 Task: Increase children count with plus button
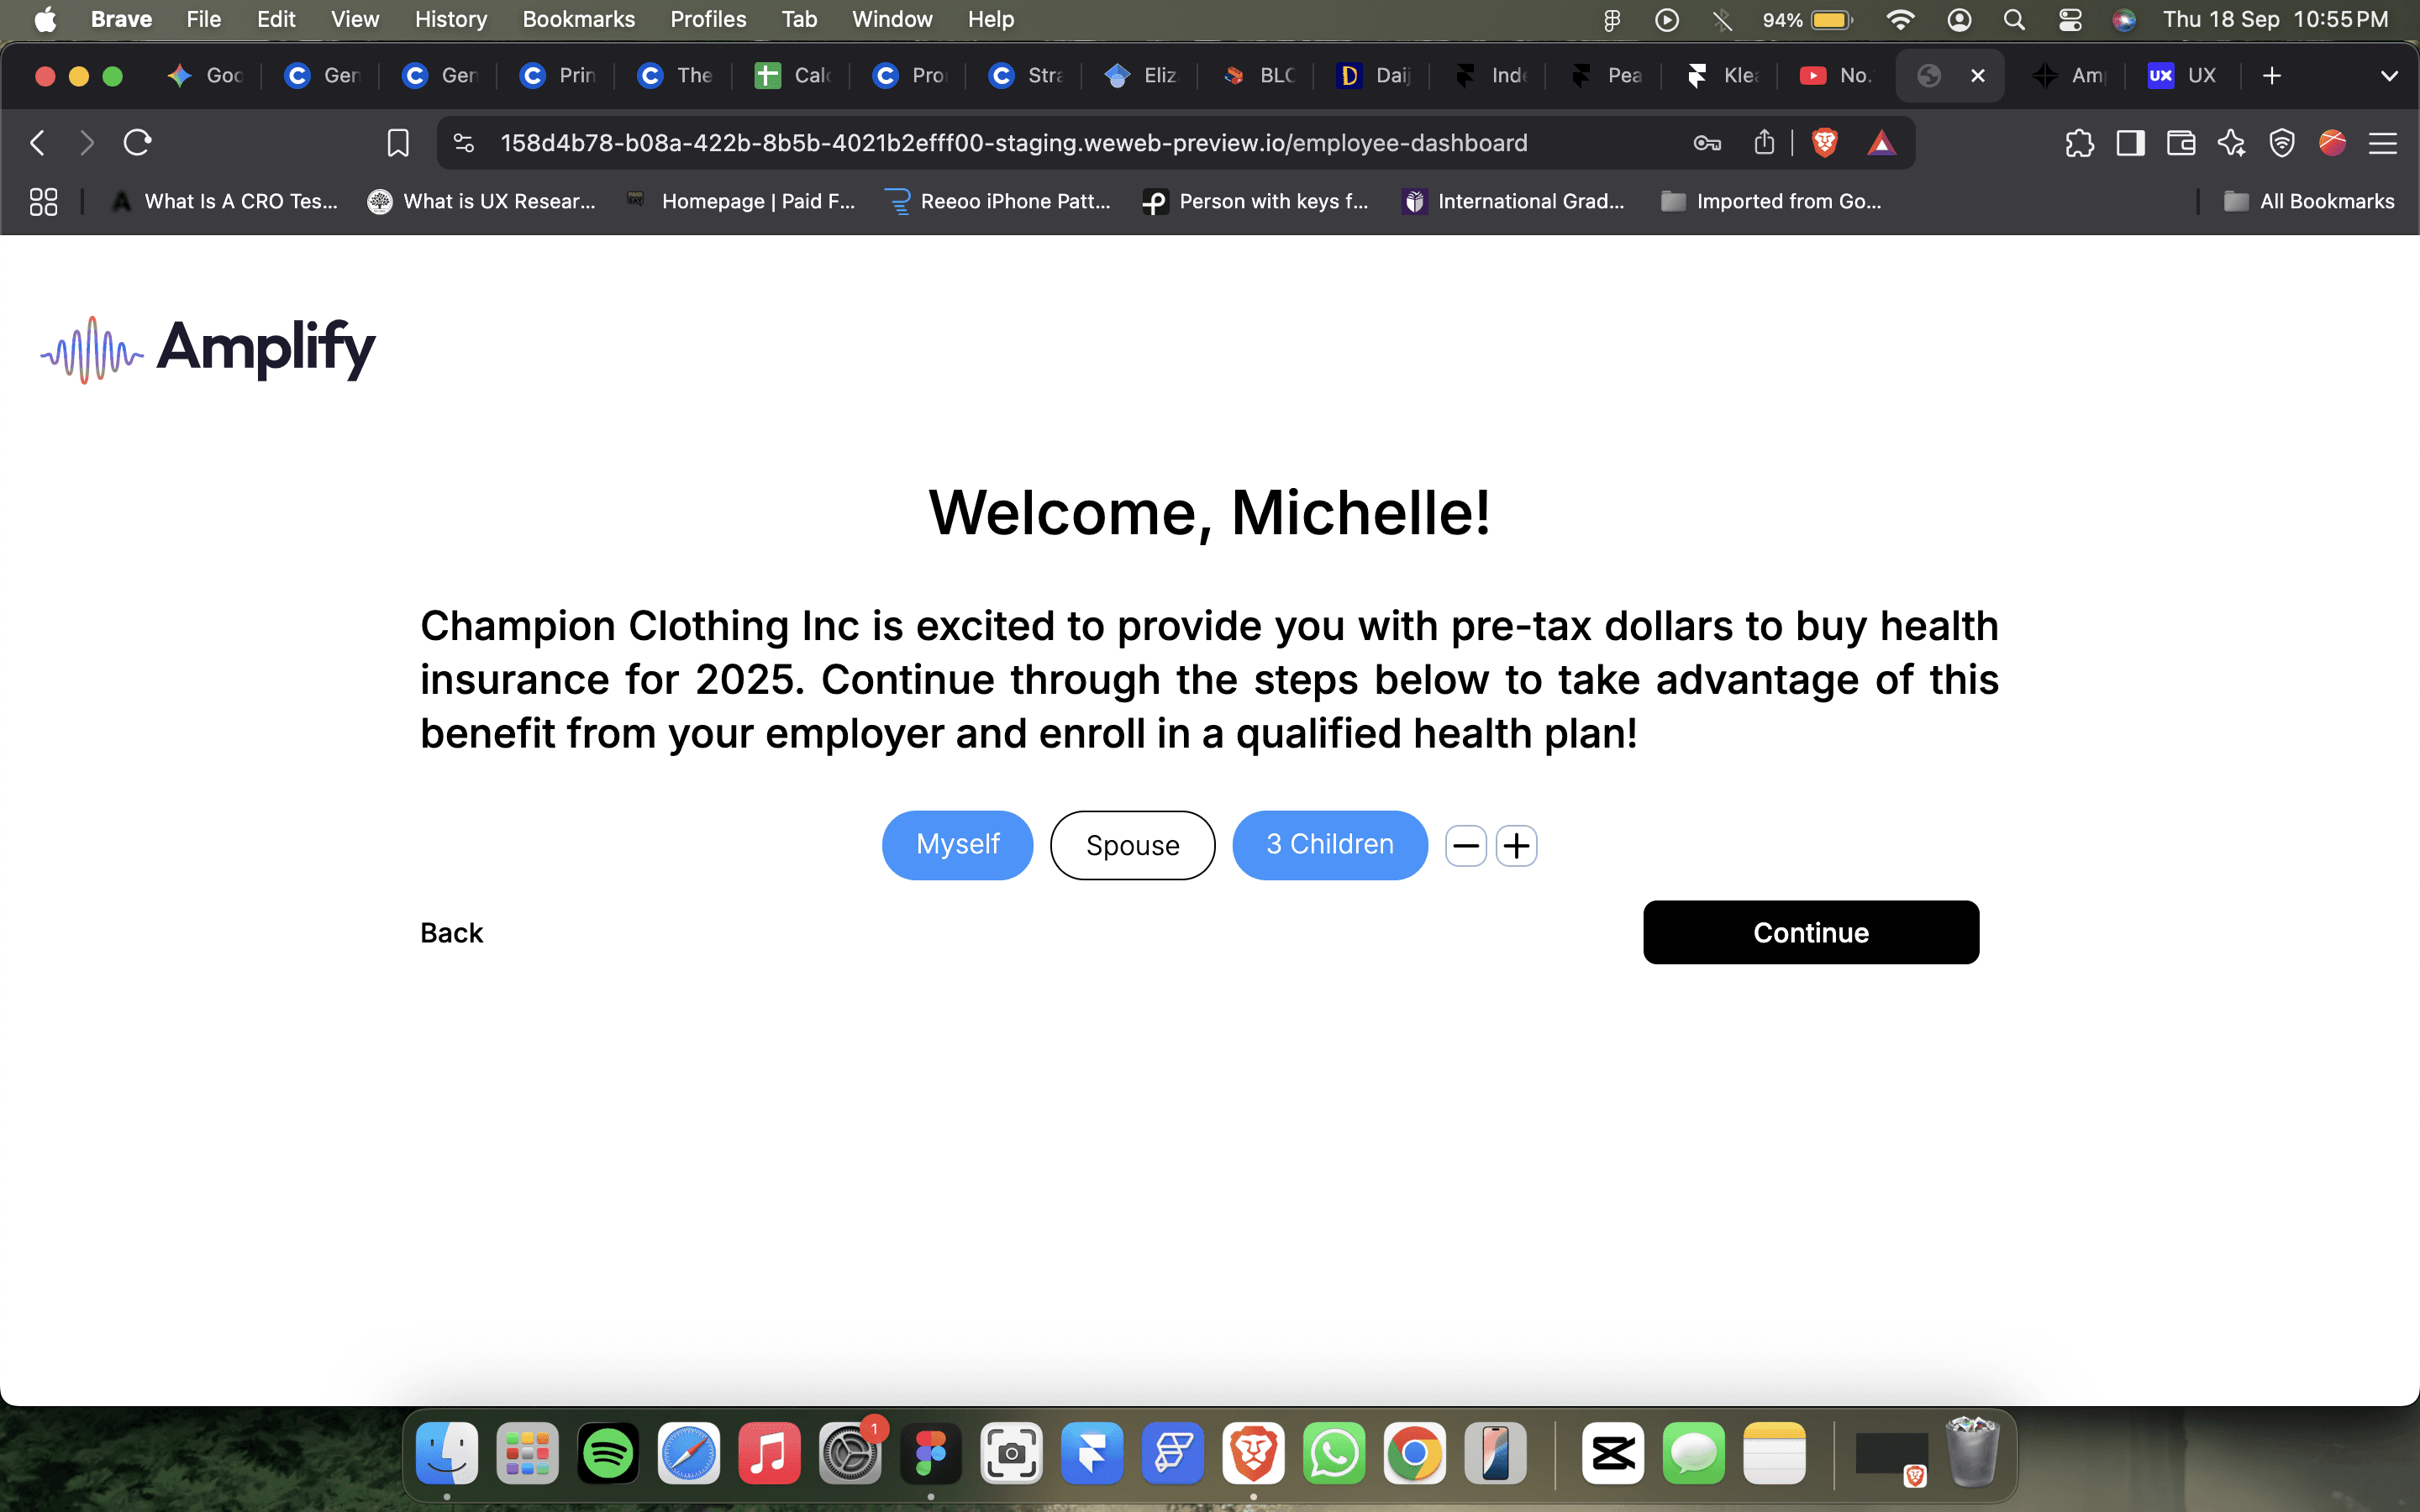pos(1516,846)
